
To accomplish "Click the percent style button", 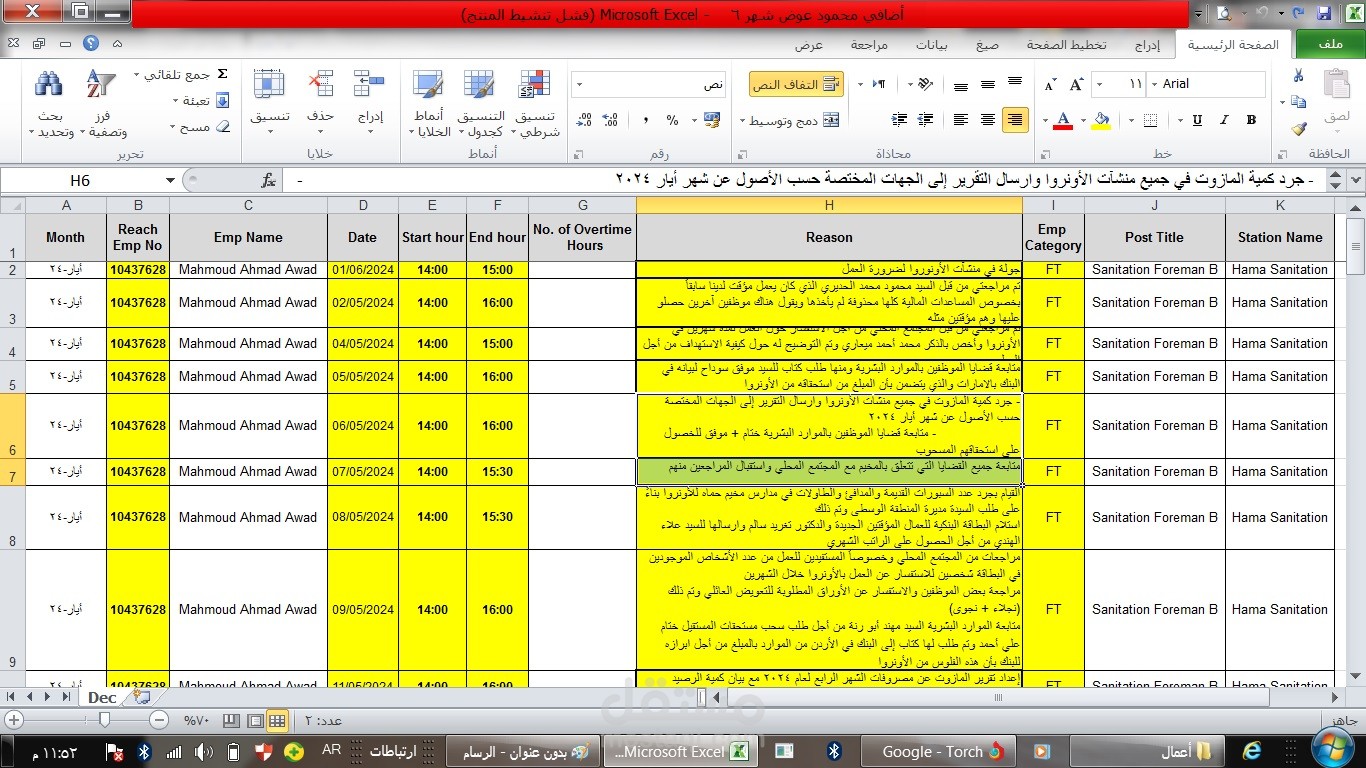I will pyautogui.click(x=672, y=120).
